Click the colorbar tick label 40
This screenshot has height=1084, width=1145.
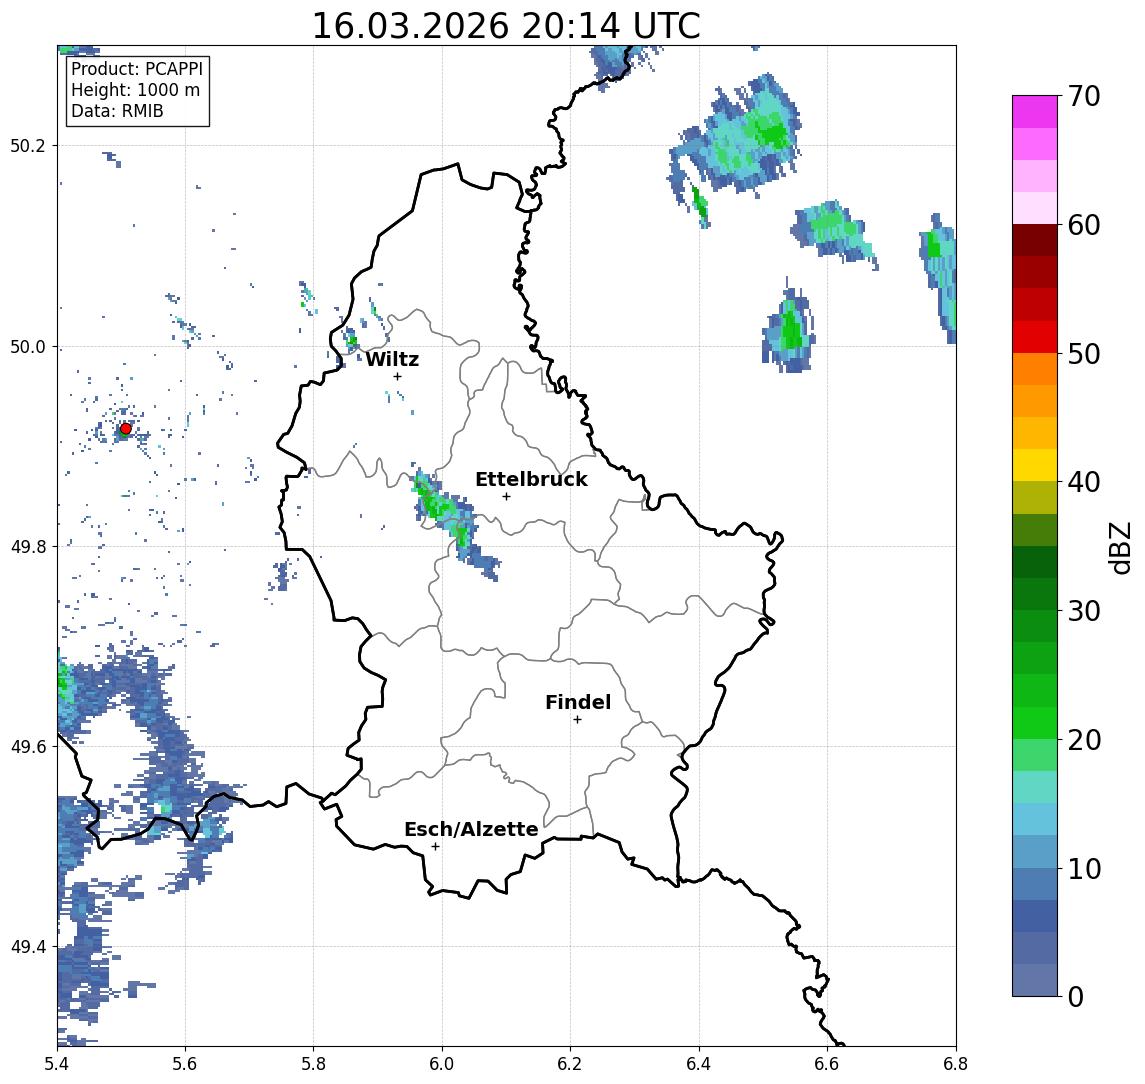click(x=1084, y=482)
